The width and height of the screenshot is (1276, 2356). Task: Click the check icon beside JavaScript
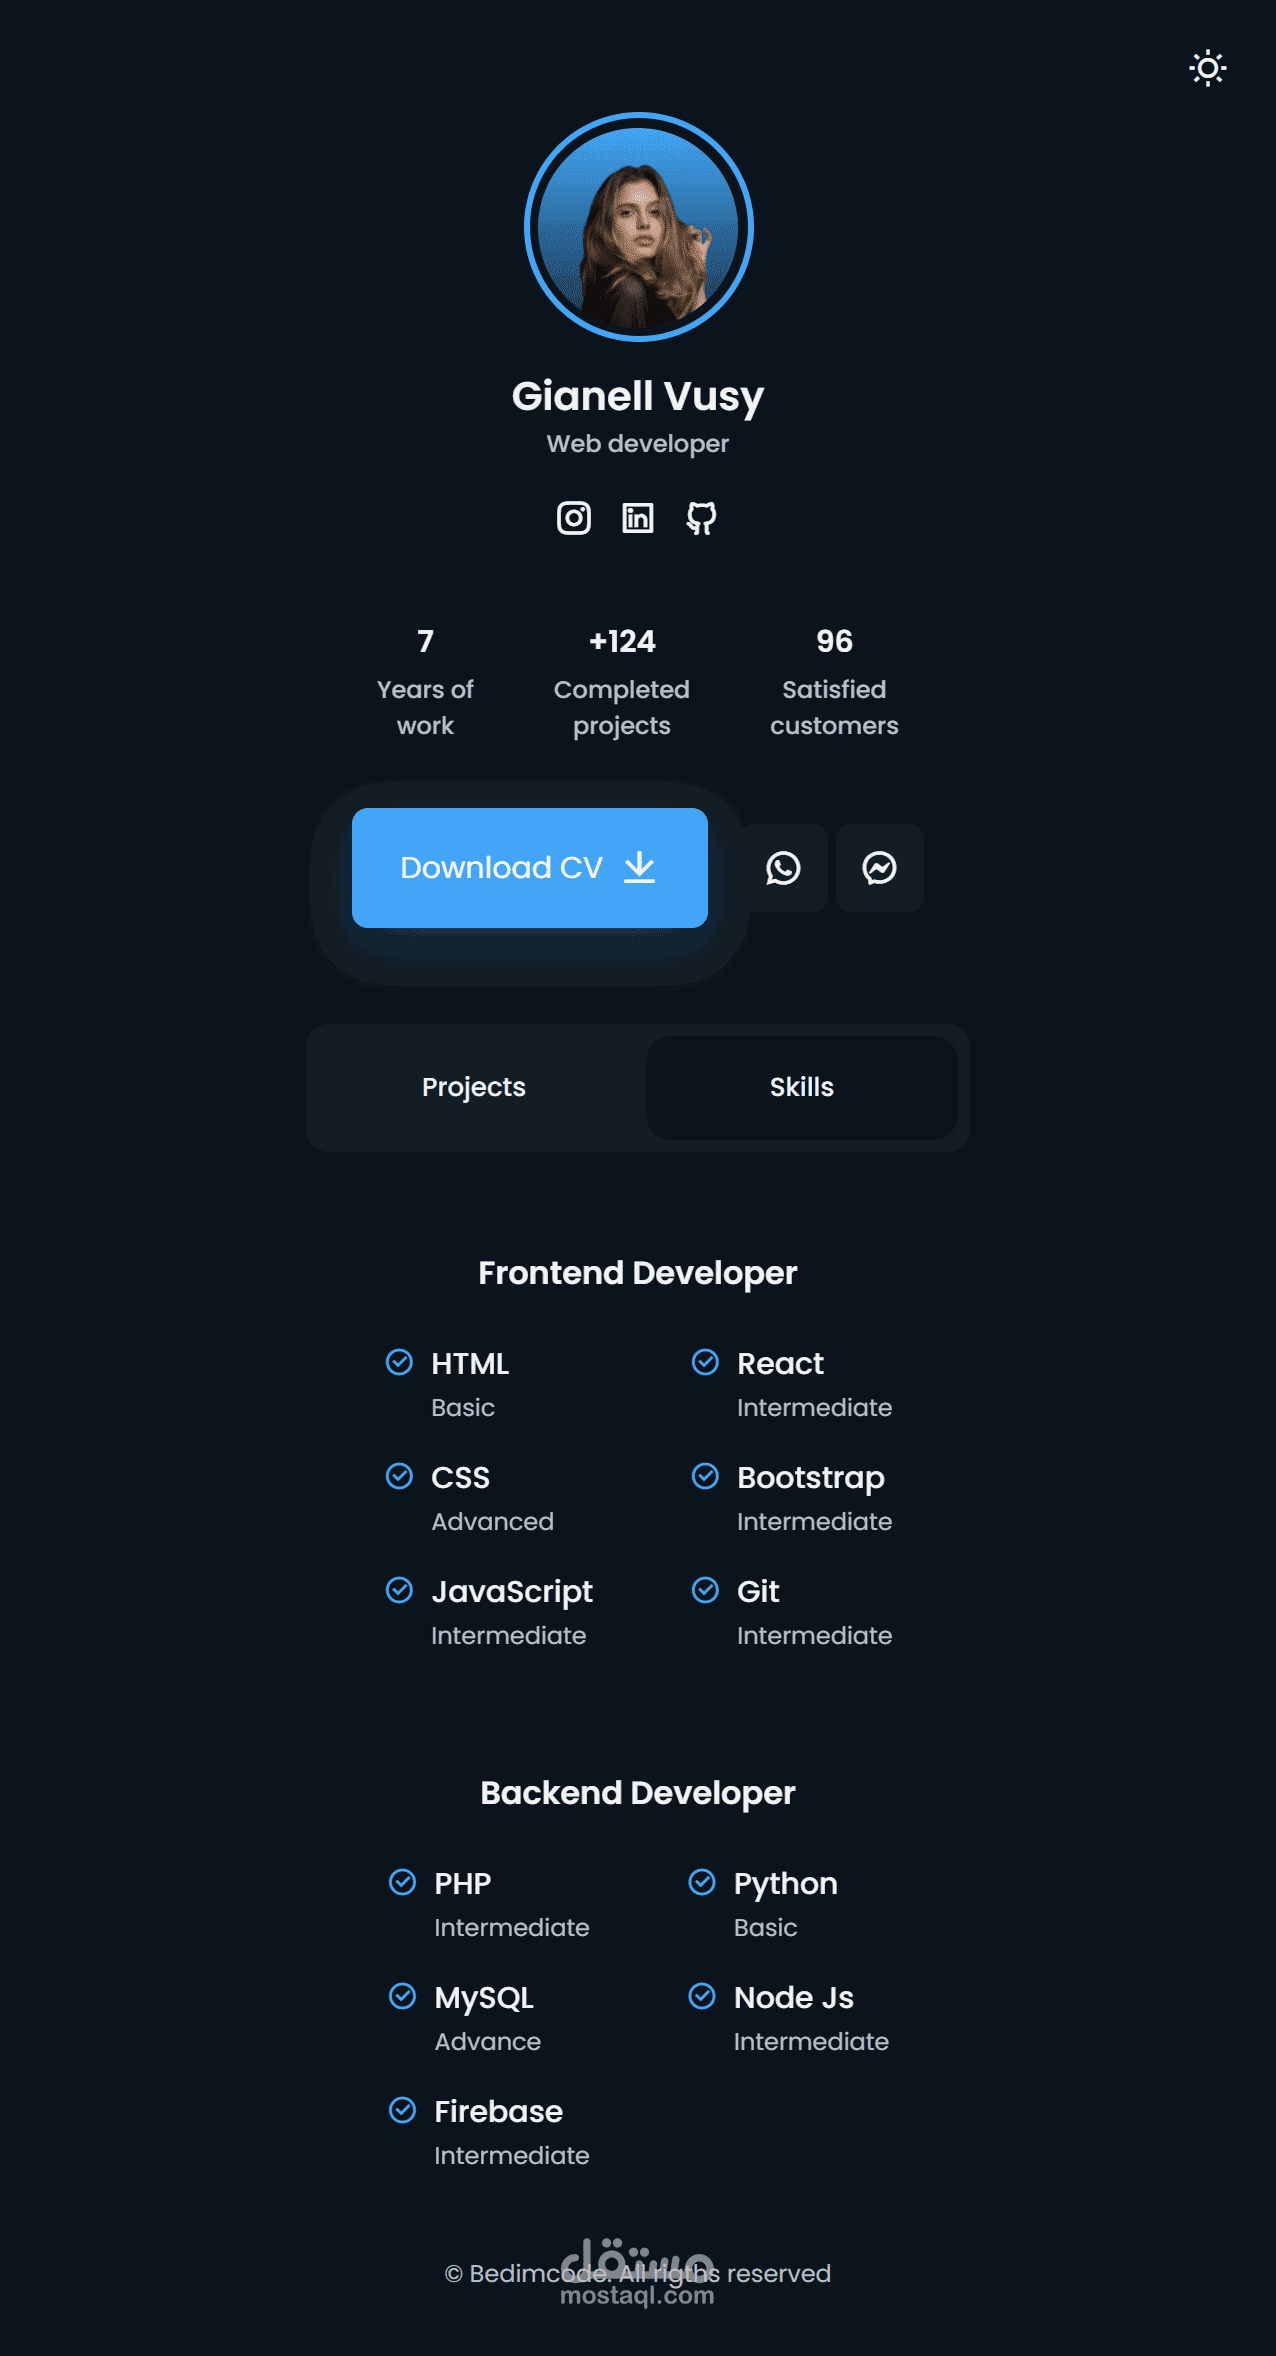pos(399,1590)
